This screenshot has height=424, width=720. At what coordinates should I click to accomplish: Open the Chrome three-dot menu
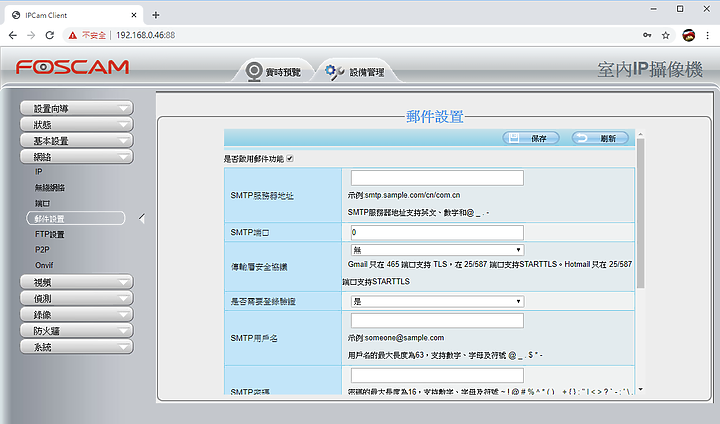tap(707, 35)
